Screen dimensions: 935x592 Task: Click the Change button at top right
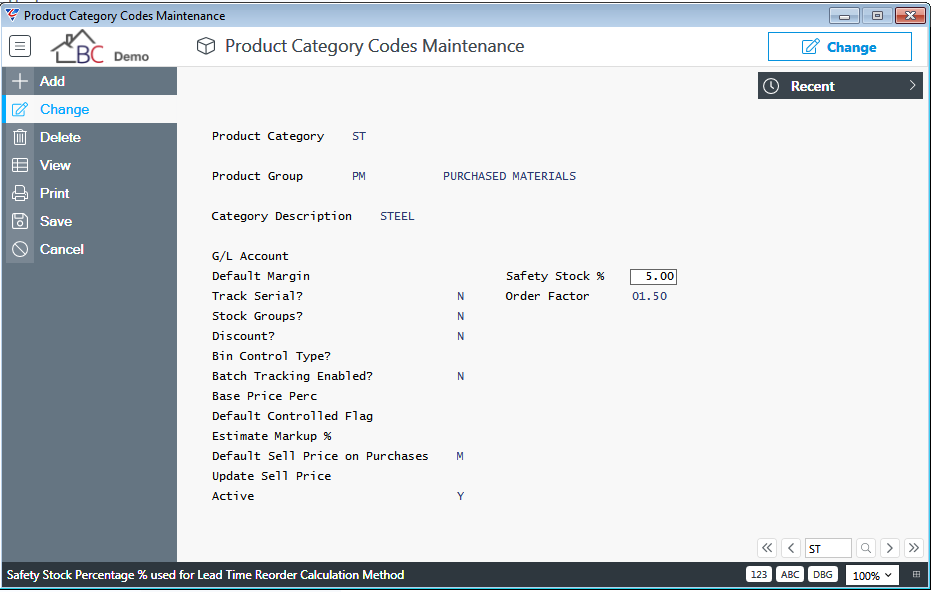[x=840, y=47]
